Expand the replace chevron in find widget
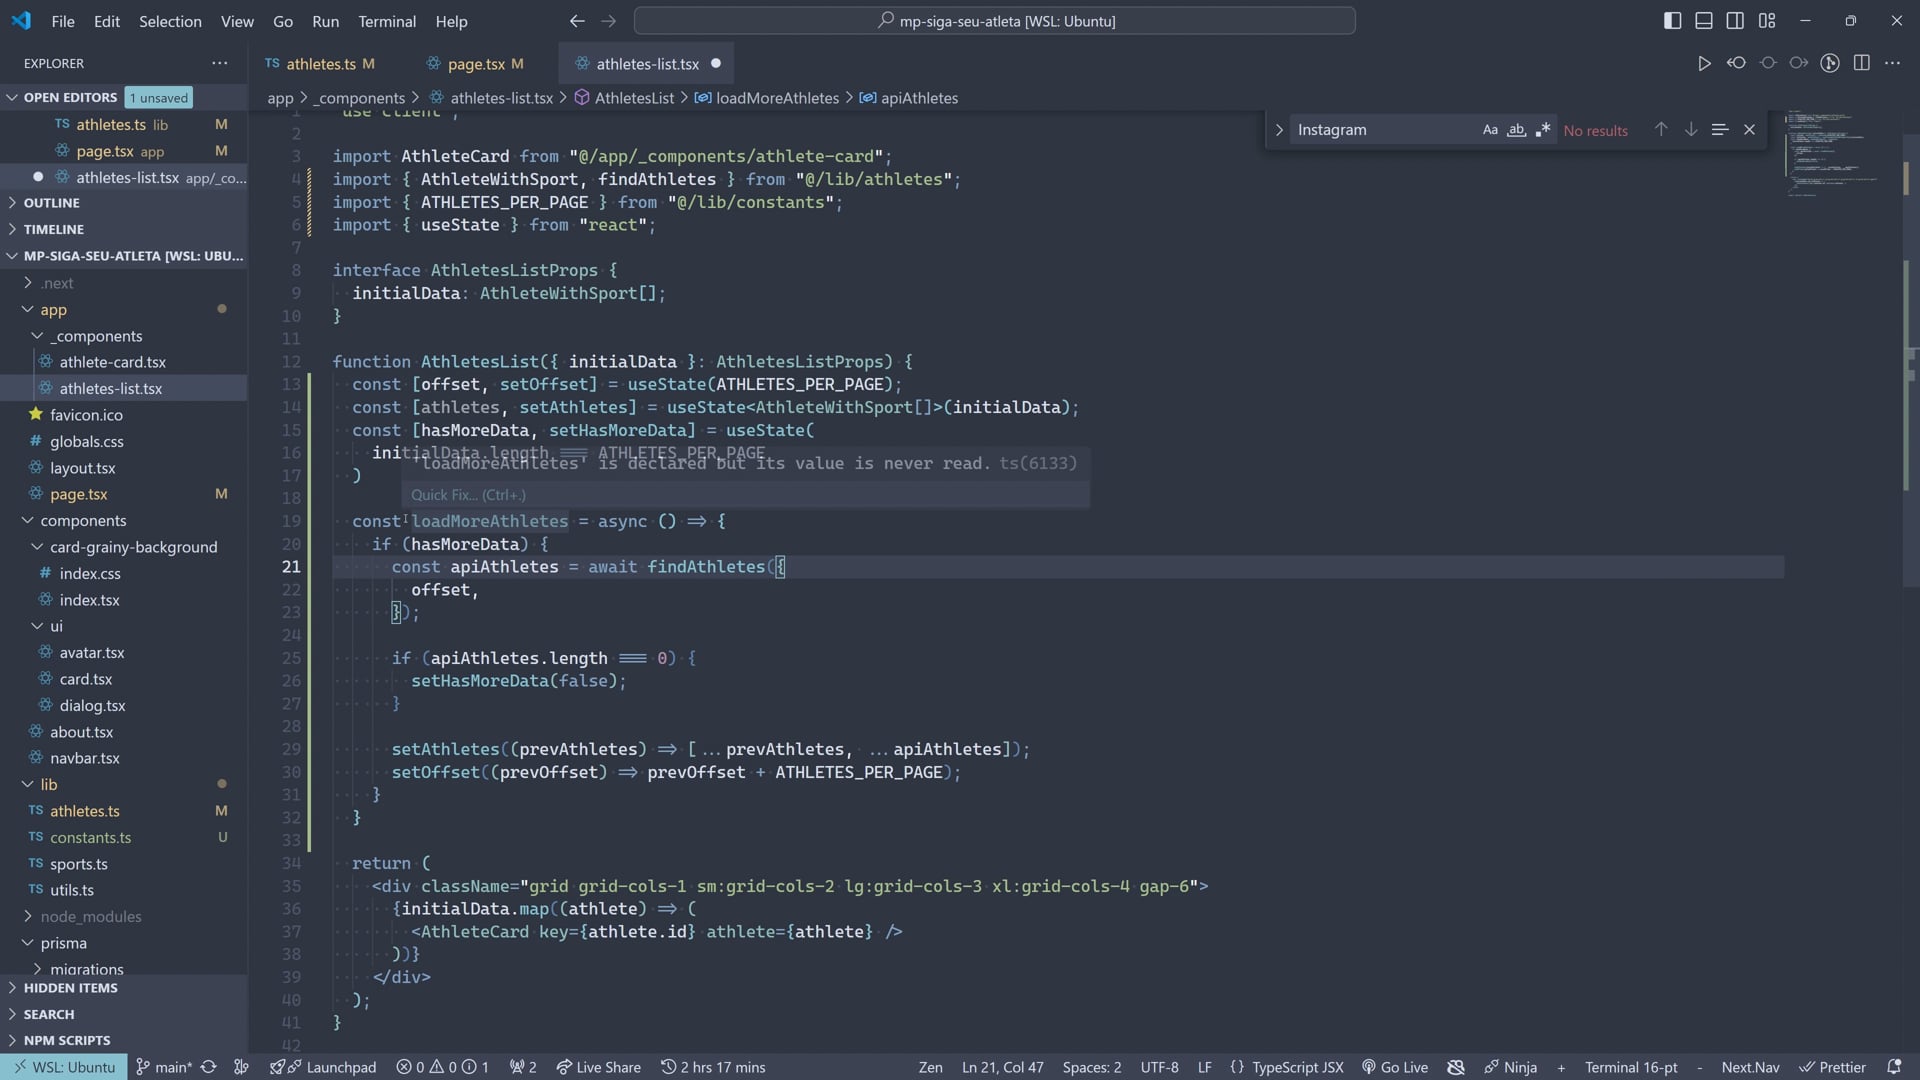Screen dimensions: 1920x1080 coord(1278,130)
